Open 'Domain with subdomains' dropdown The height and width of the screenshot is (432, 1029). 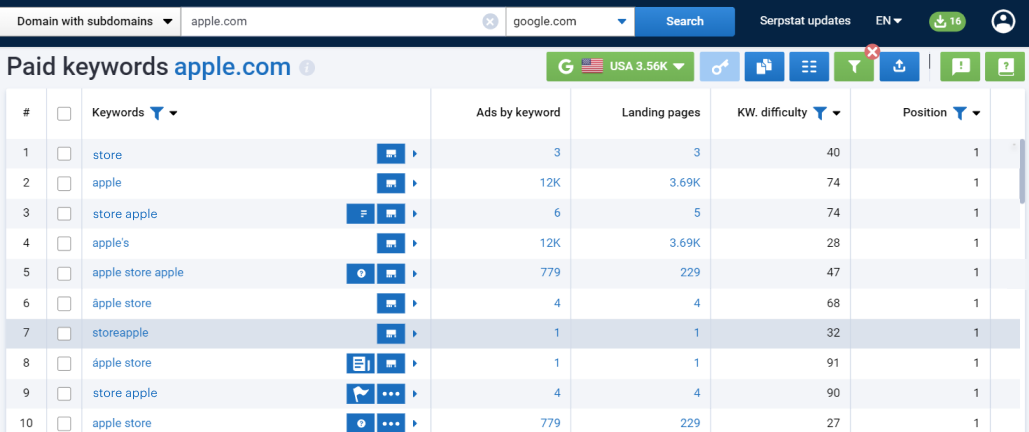(91, 22)
